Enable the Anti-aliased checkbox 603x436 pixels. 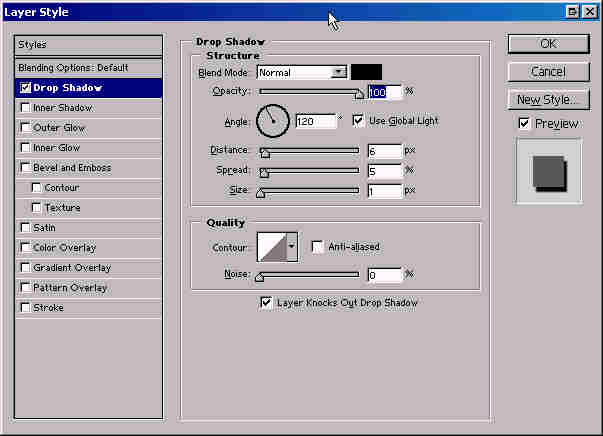(x=318, y=247)
